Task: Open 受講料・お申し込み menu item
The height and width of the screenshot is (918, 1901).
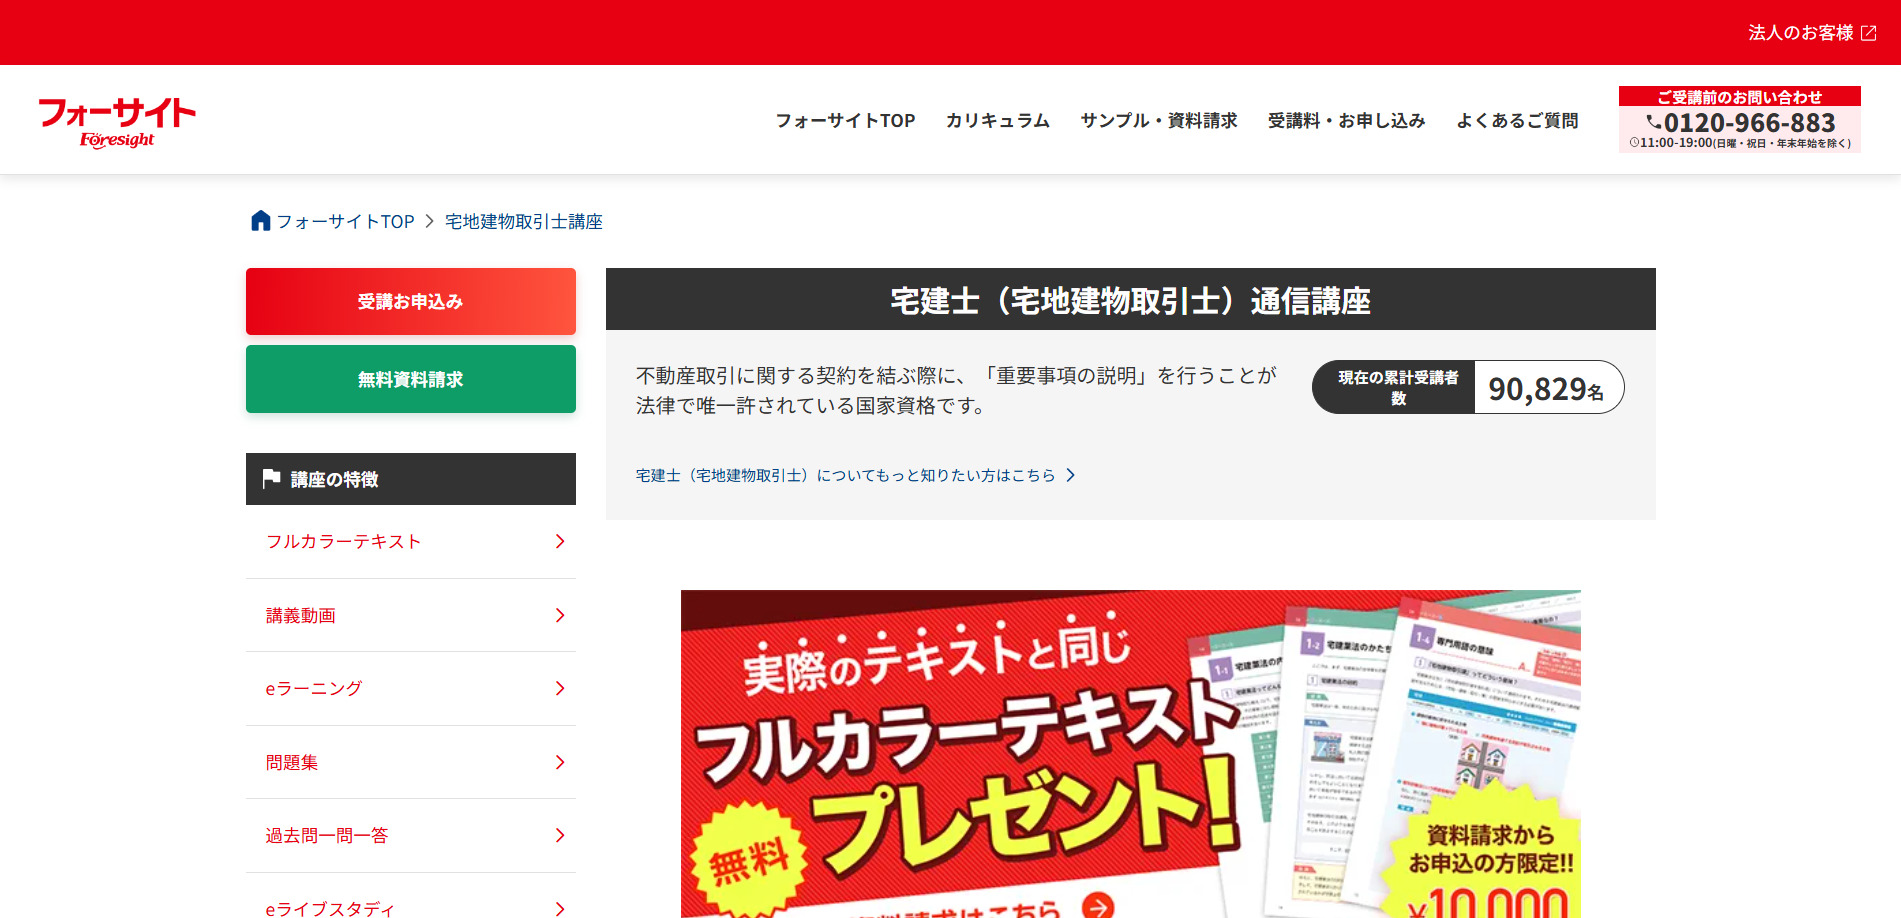Action: (1346, 120)
